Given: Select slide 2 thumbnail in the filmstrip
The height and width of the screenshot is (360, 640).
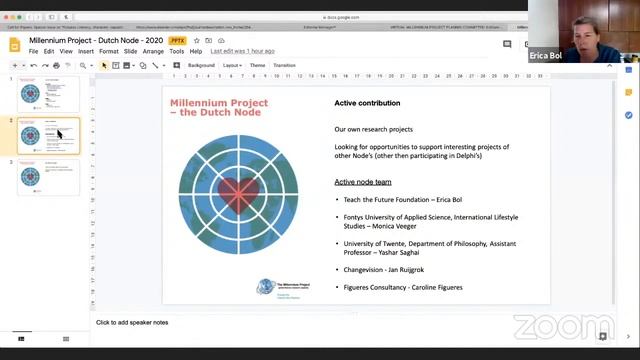Looking at the screenshot, I should (49, 136).
